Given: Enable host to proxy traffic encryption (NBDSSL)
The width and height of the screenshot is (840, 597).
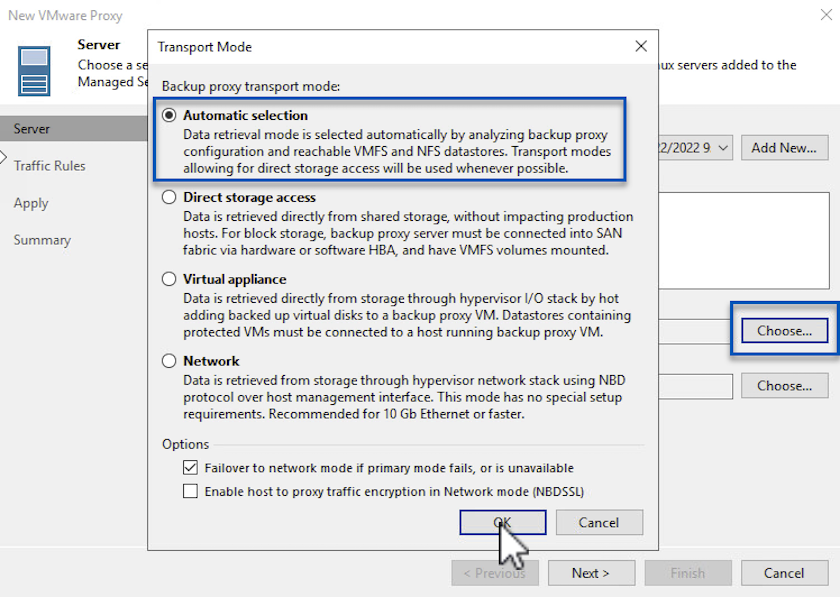Looking at the screenshot, I should 190,491.
